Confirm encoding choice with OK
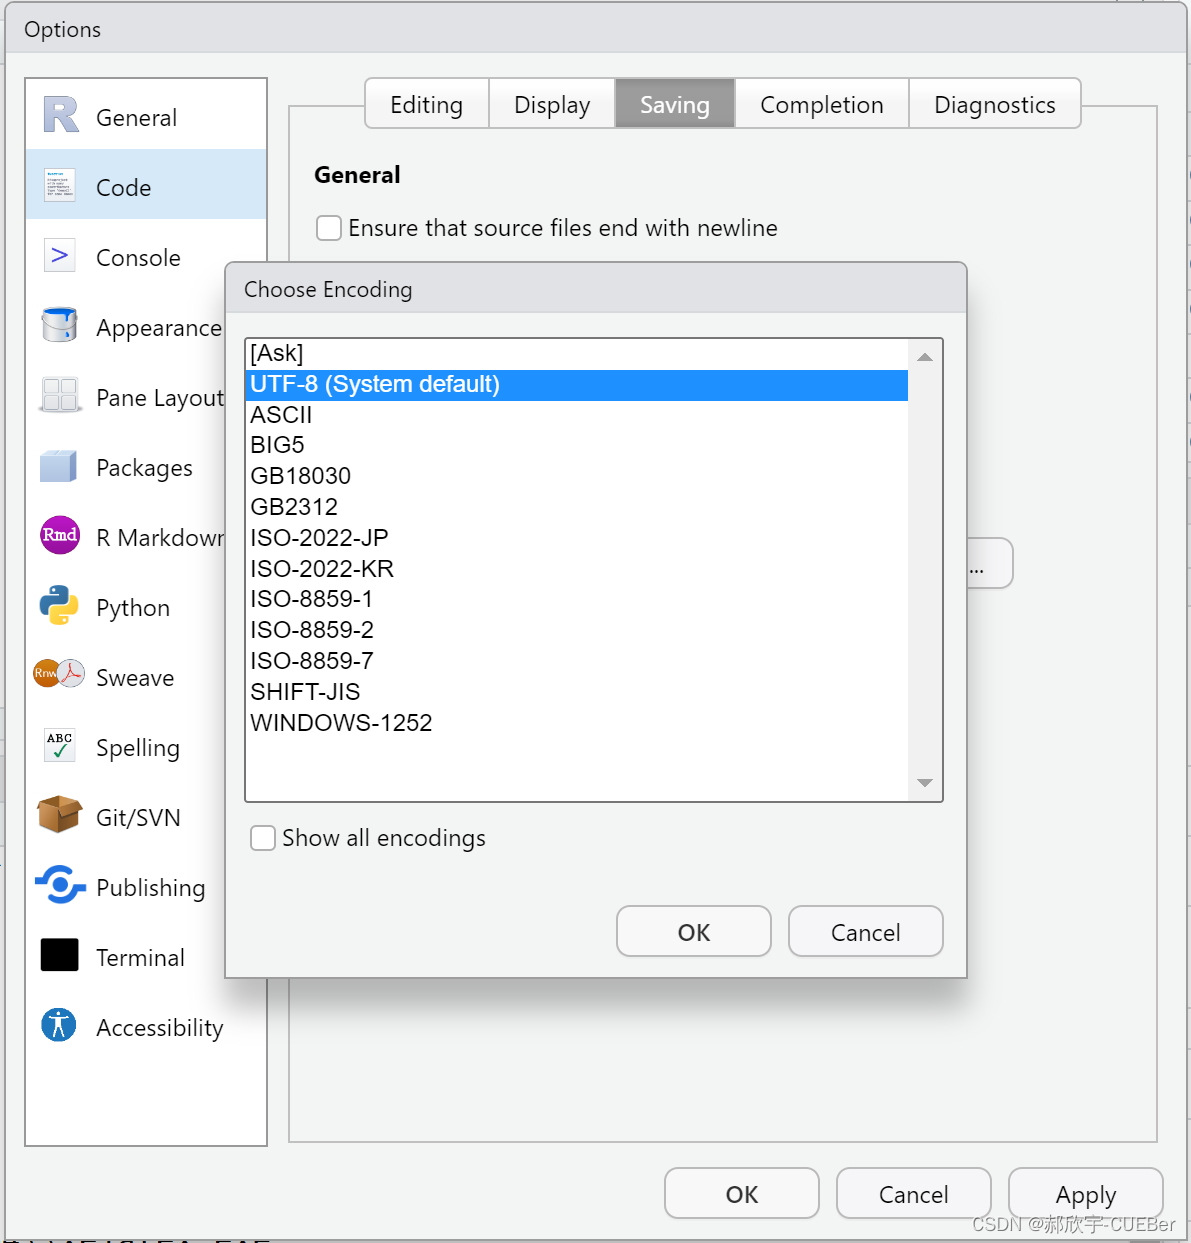Viewport: 1191px width, 1243px height. (x=693, y=931)
